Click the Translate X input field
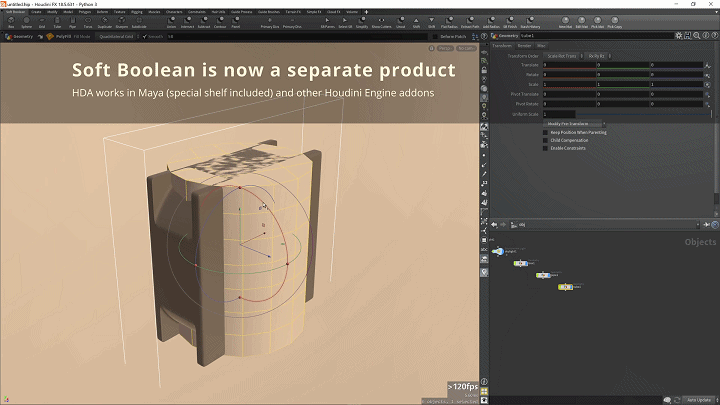Viewport: 720px width, 405px height. [569, 65]
